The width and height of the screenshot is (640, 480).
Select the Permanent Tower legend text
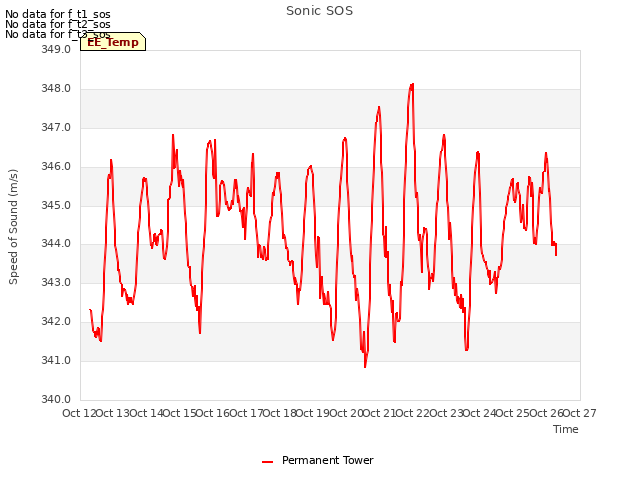327,460
